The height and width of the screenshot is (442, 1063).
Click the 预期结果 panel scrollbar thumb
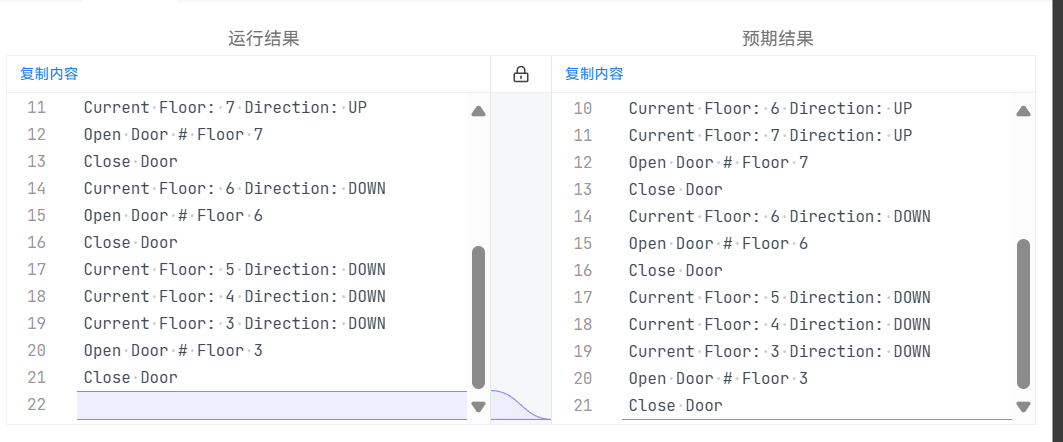coord(1023,313)
